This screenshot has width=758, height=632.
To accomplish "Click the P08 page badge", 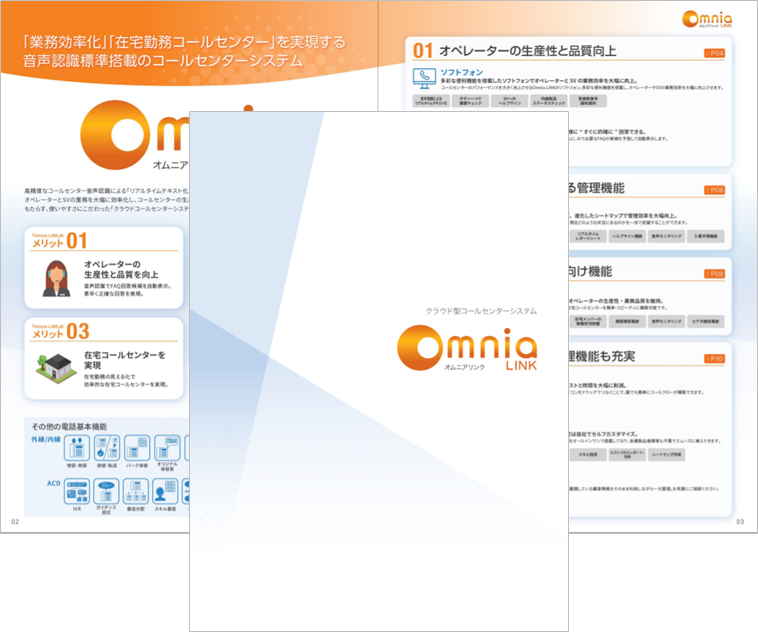I will pos(714,274).
